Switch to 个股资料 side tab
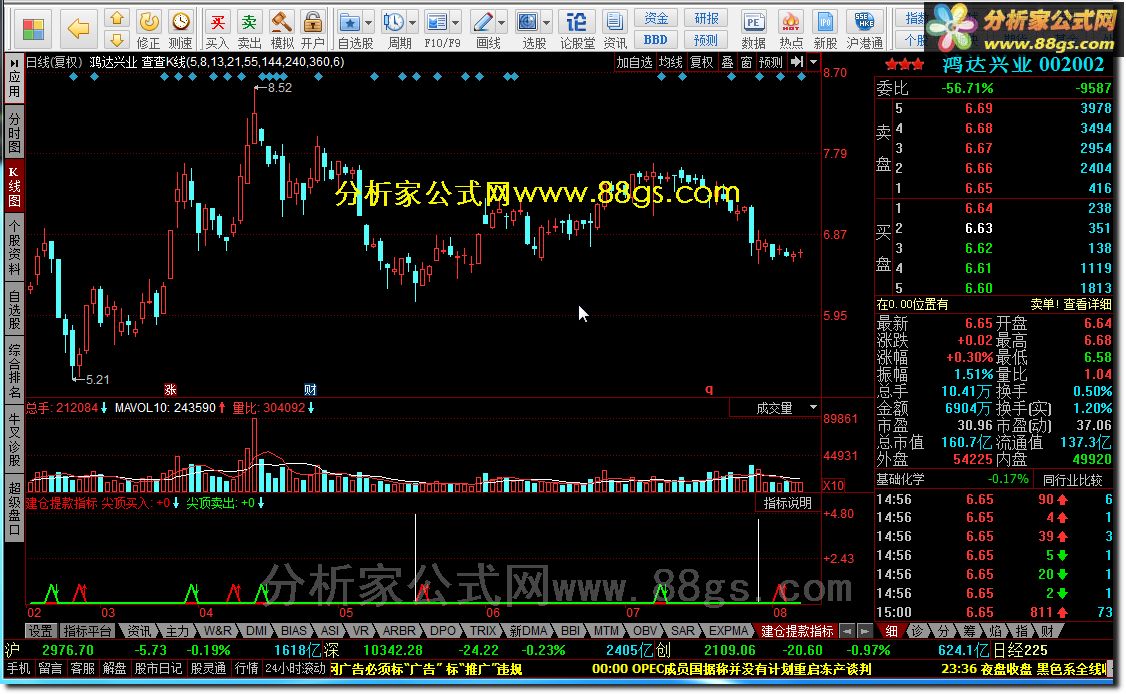Image resolution: width=1126 pixels, height=694 pixels. (x=14, y=247)
